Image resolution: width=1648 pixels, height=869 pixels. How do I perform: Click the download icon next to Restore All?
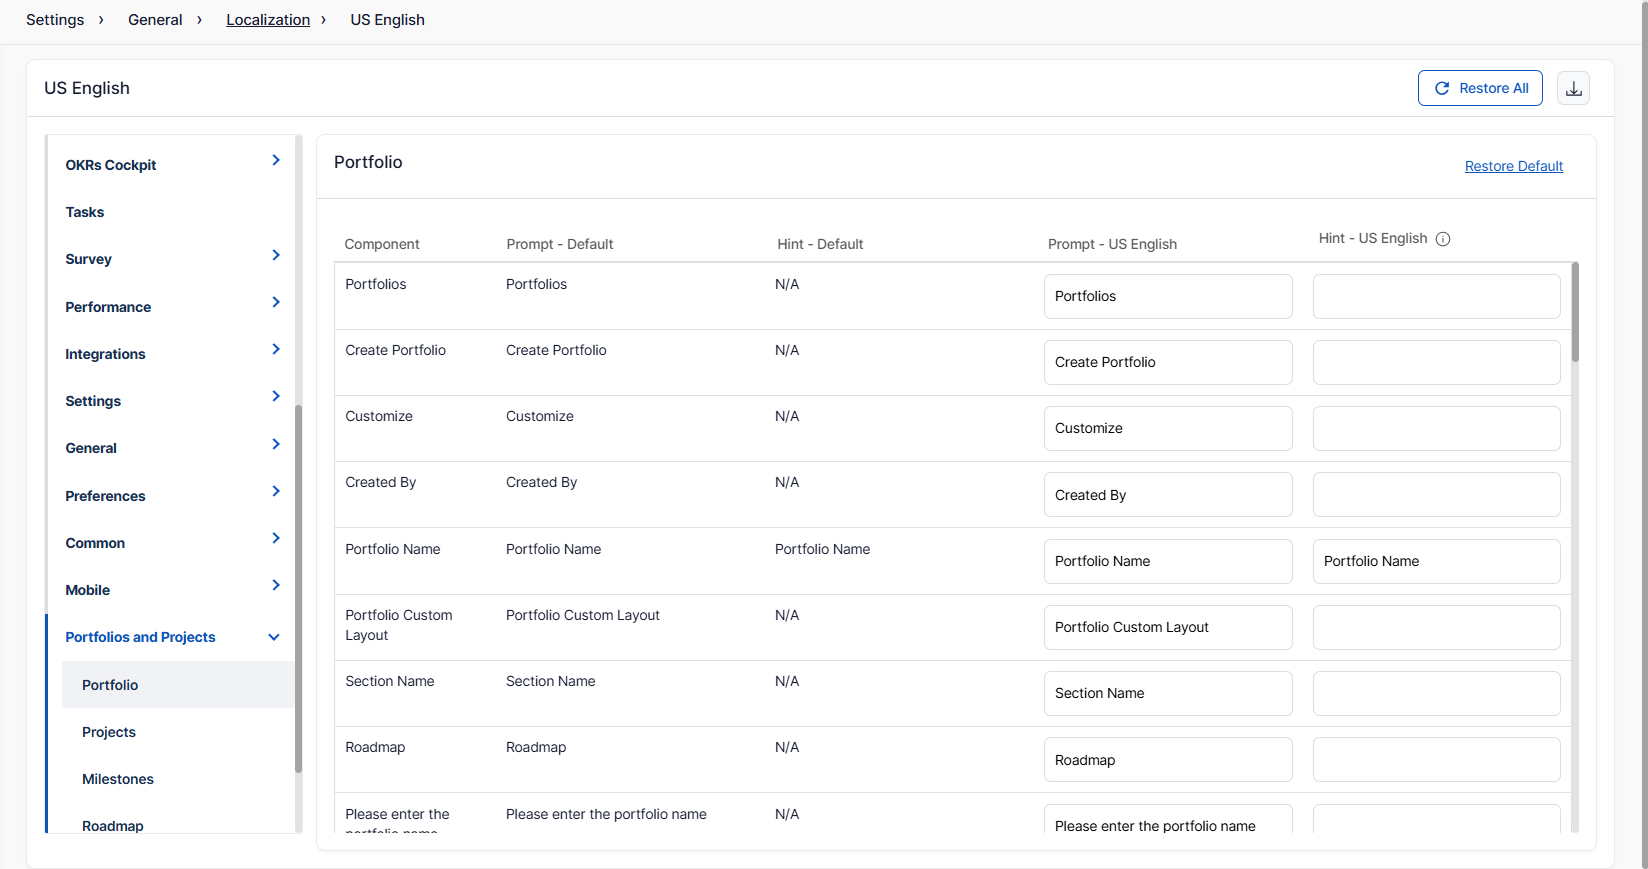click(1573, 88)
